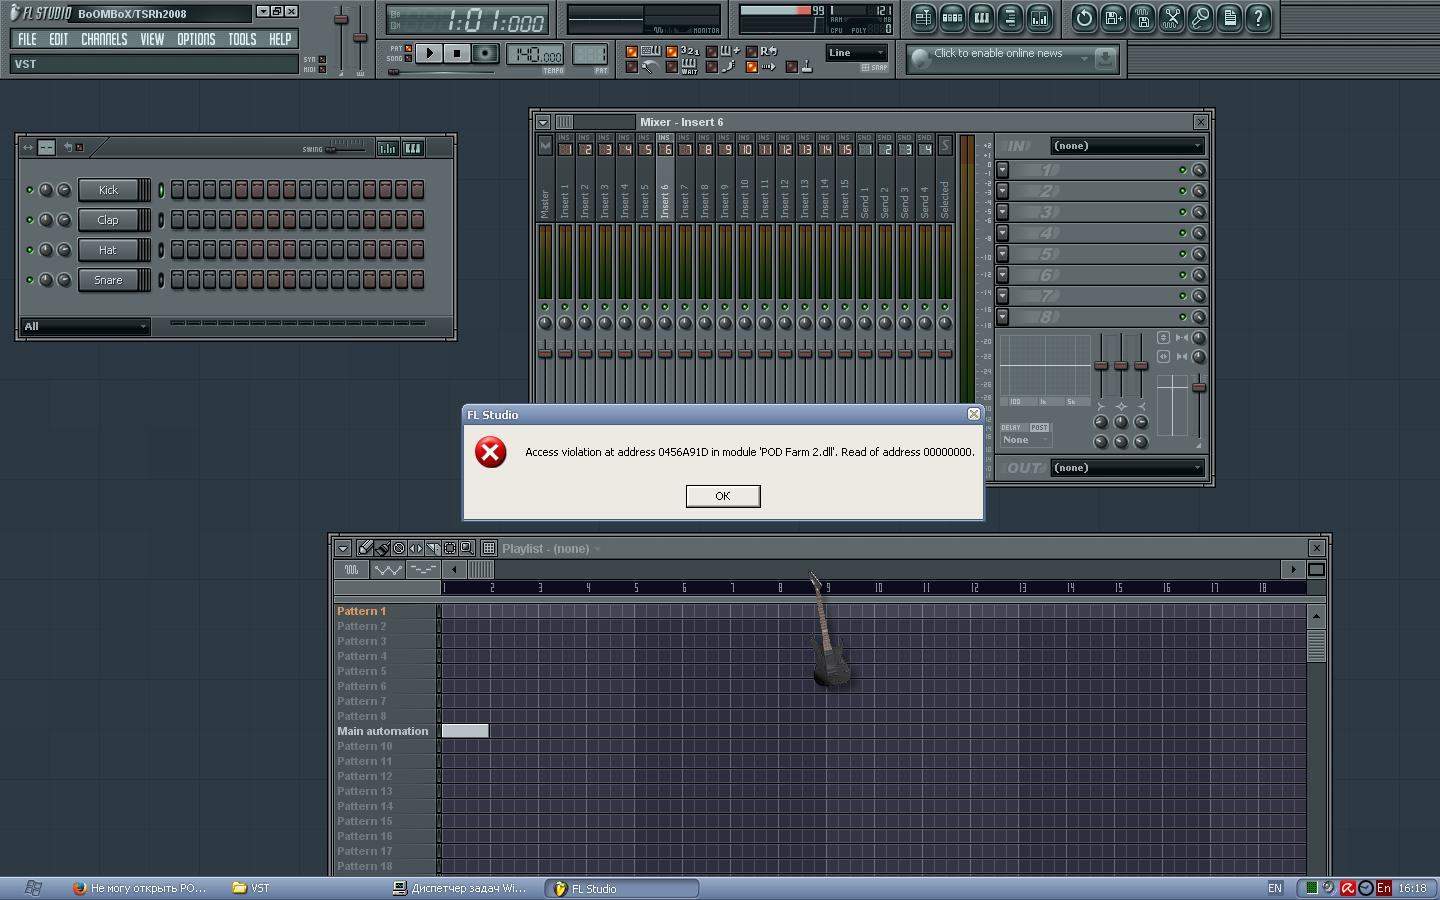Screen dimensions: 1440x900
Task: Open the piano roll from the toolbar
Action: pyautogui.click(x=981, y=17)
